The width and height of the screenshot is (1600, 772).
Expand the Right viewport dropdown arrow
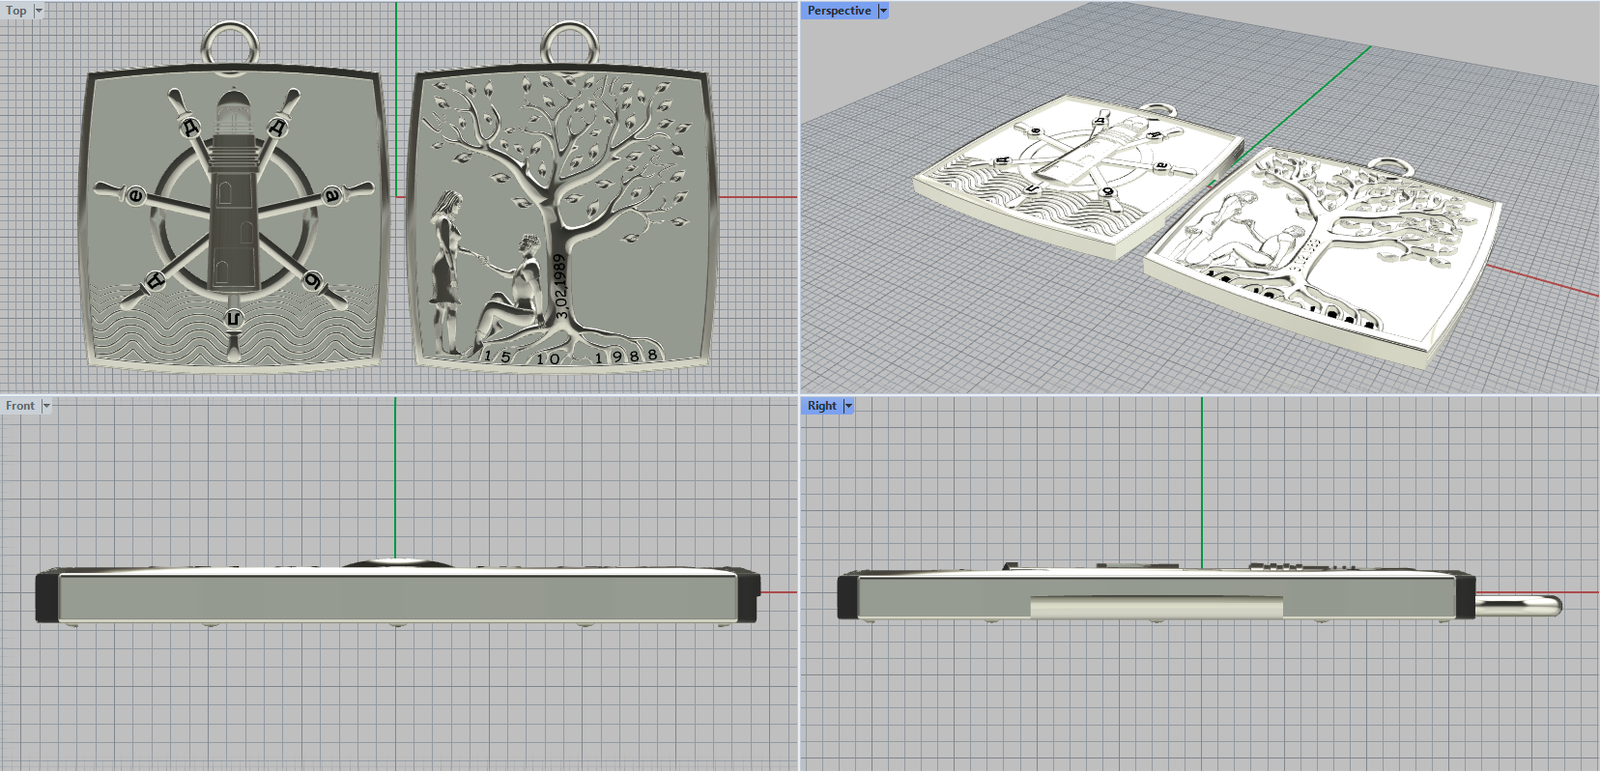click(849, 406)
